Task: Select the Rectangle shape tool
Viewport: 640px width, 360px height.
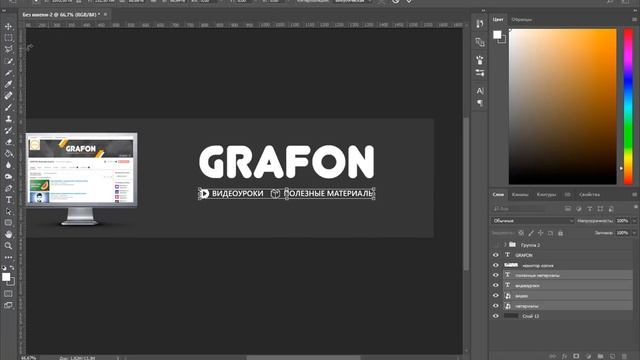Action: (x=8, y=223)
